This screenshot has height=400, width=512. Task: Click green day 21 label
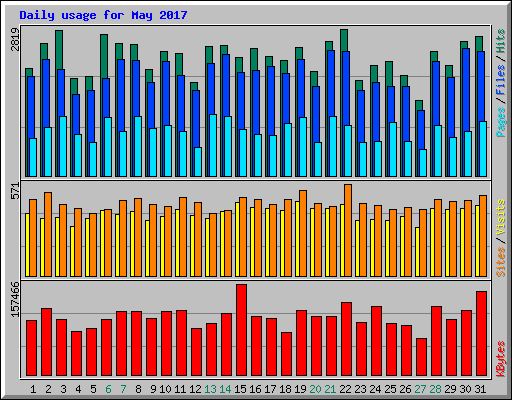(x=330, y=389)
